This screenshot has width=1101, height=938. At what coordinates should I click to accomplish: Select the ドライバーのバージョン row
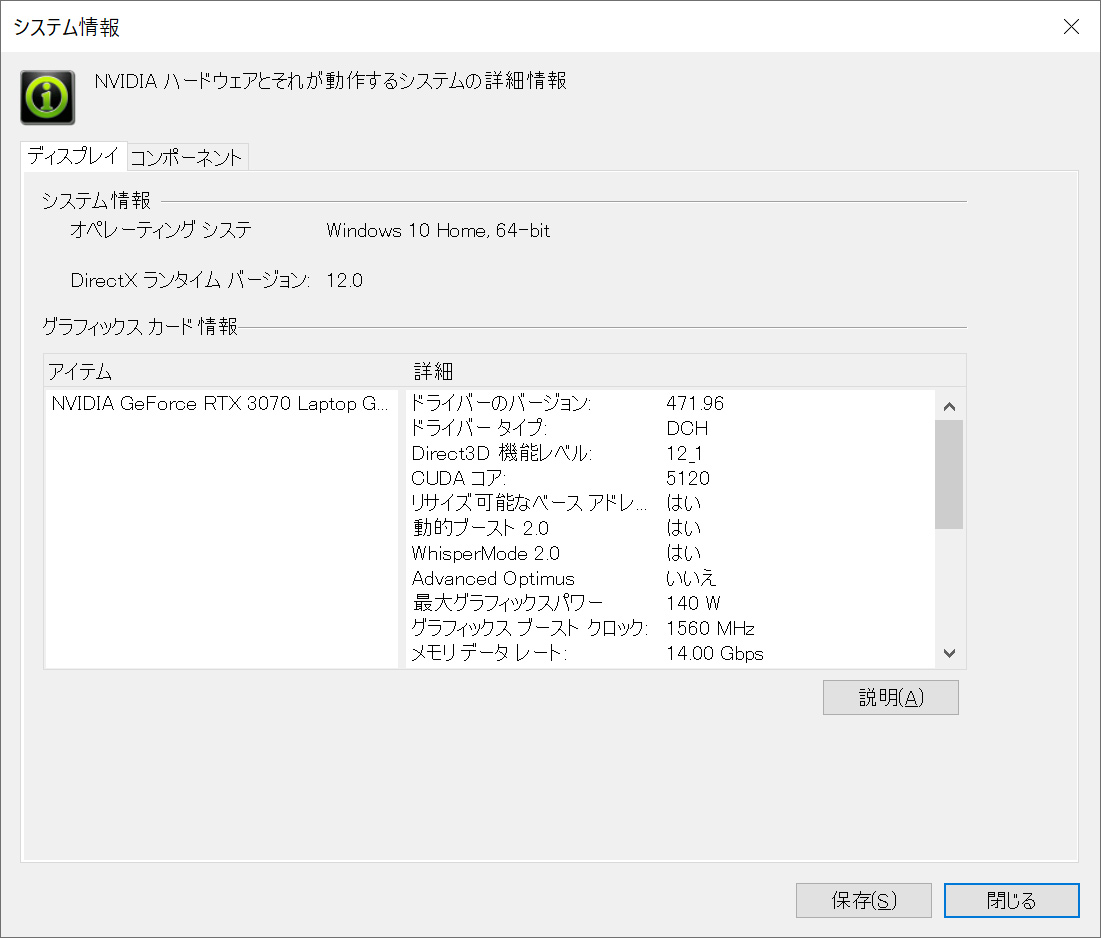(671, 403)
